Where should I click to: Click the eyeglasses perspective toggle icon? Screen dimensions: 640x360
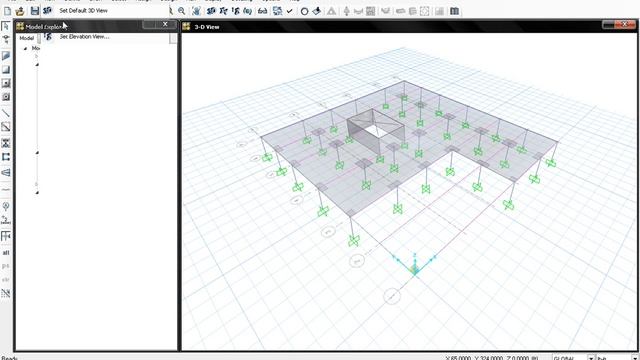pos(262,11)
